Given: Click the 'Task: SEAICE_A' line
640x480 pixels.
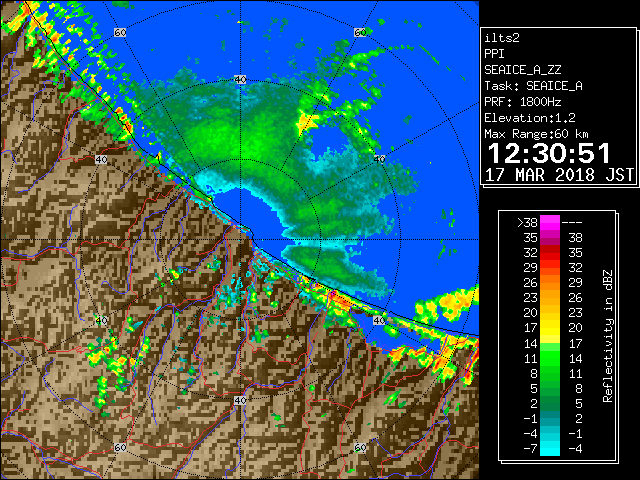Looking at the screenshot, I should coord(533,86).
